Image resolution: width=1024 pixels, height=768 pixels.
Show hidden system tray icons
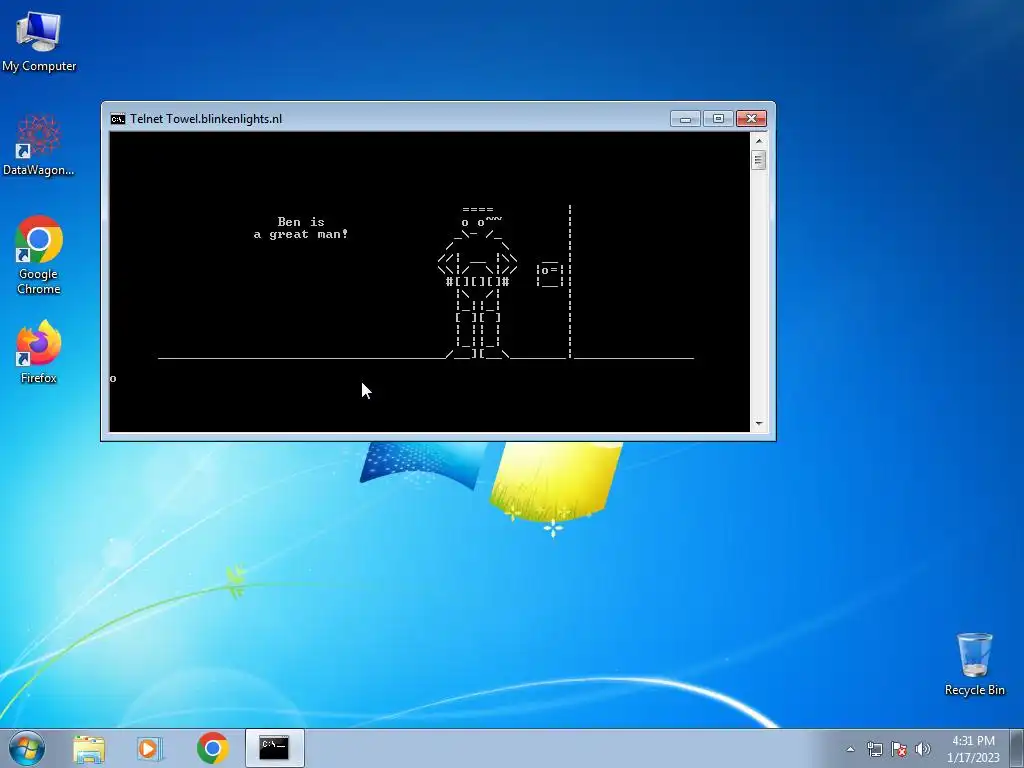[850, 749]
